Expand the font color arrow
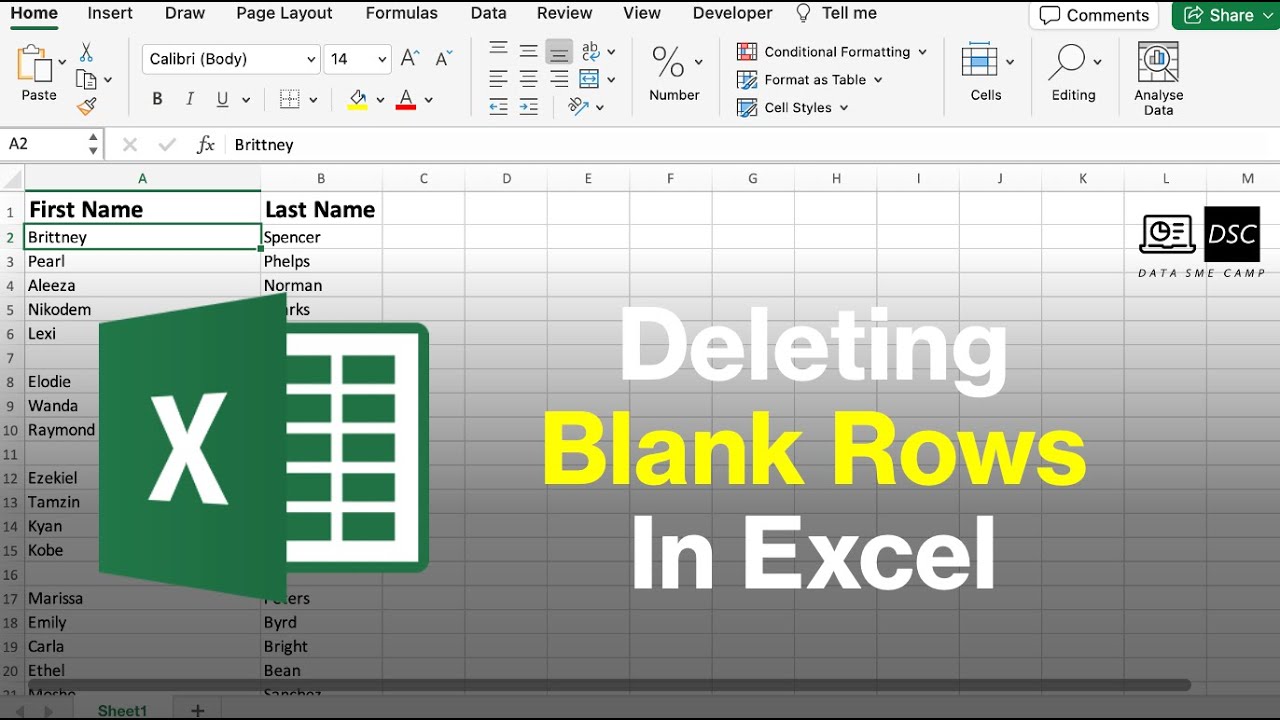This screenshot has height=720, width=1280. [428, 100]
